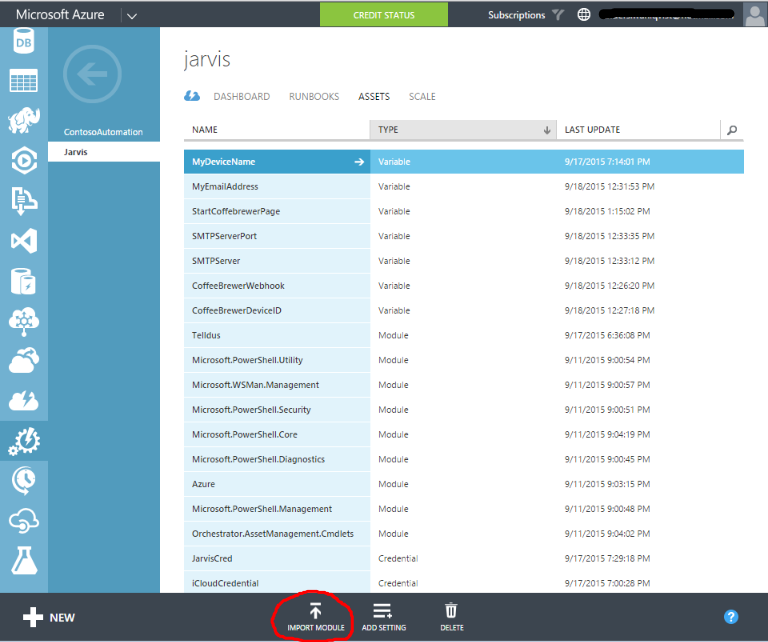
Task: Open the CDN lightning cloud sidebar icon
Action: click(24, 401)
